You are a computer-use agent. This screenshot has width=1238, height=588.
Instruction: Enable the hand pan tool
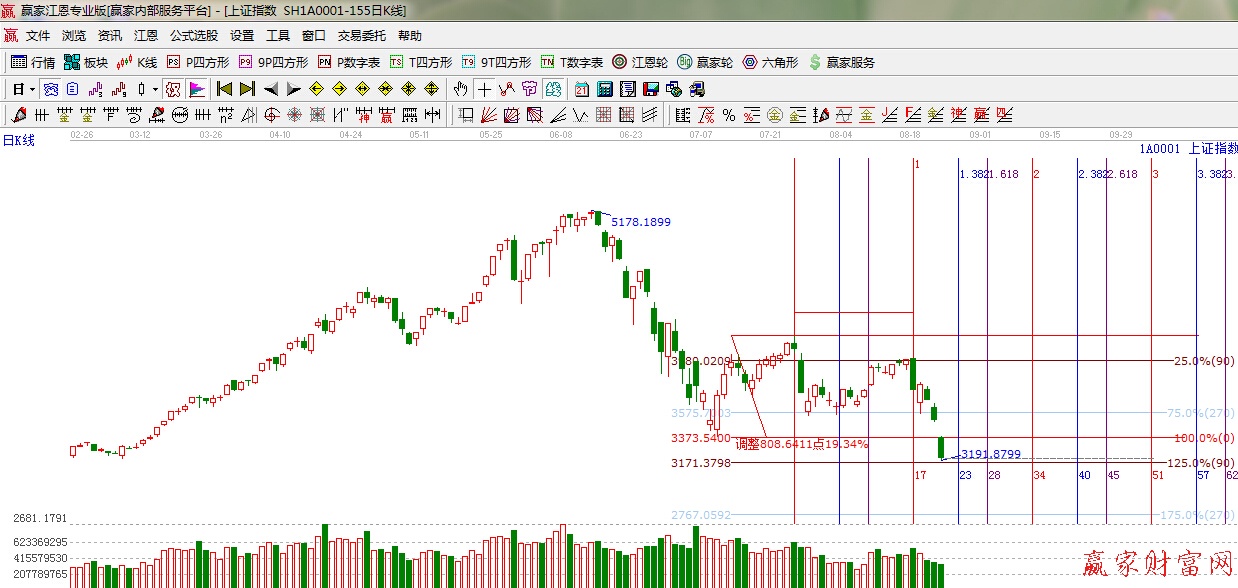click(x=461, y=89)
